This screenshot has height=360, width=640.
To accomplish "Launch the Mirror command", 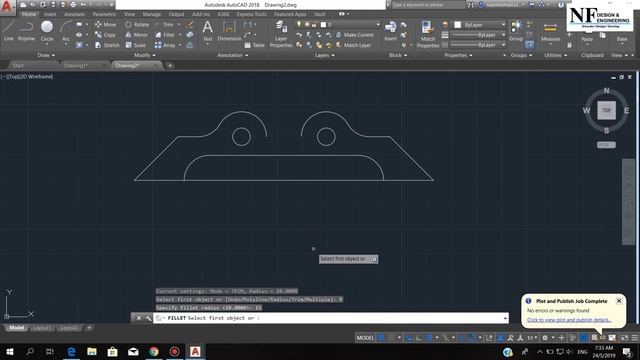I will click(136, 35).
